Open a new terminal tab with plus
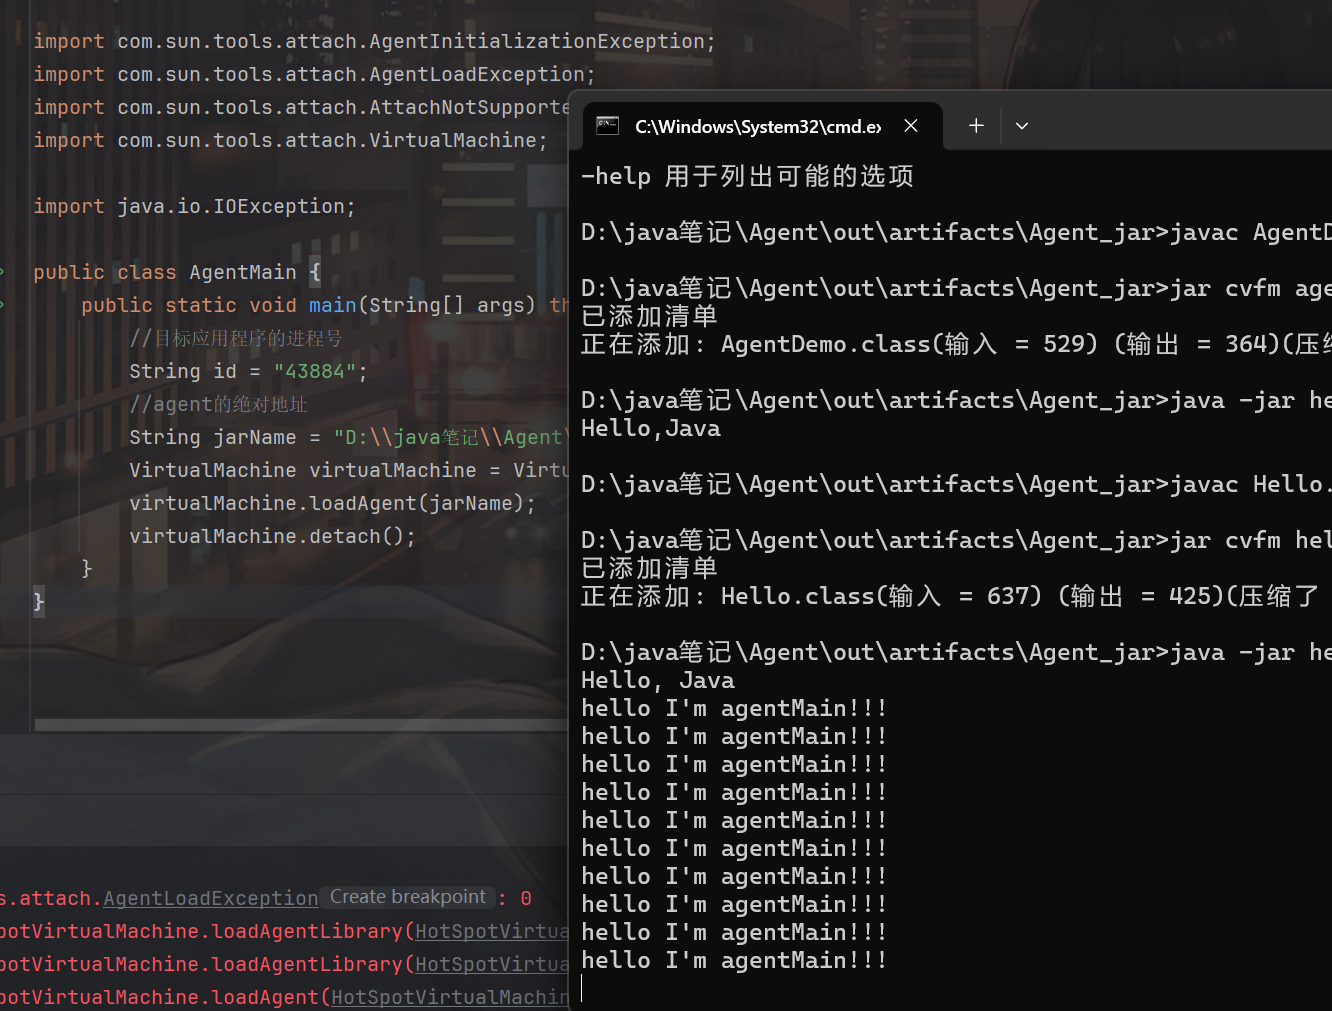This screenshot has width=1332, height=1011. coord(976,126)
